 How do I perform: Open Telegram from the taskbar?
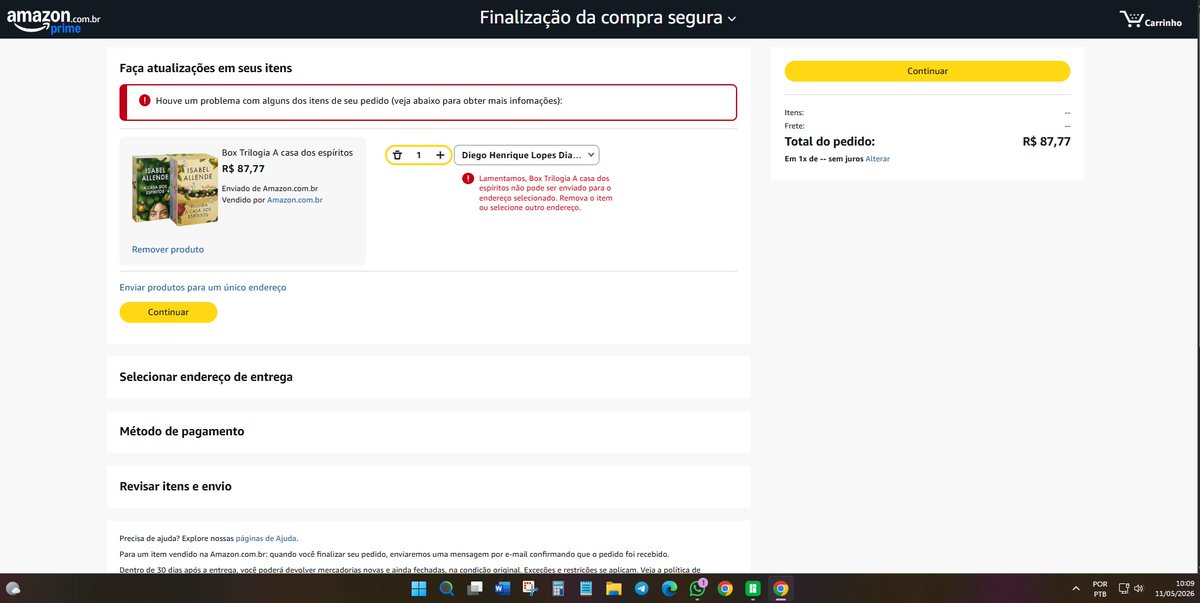click(641, 588)
